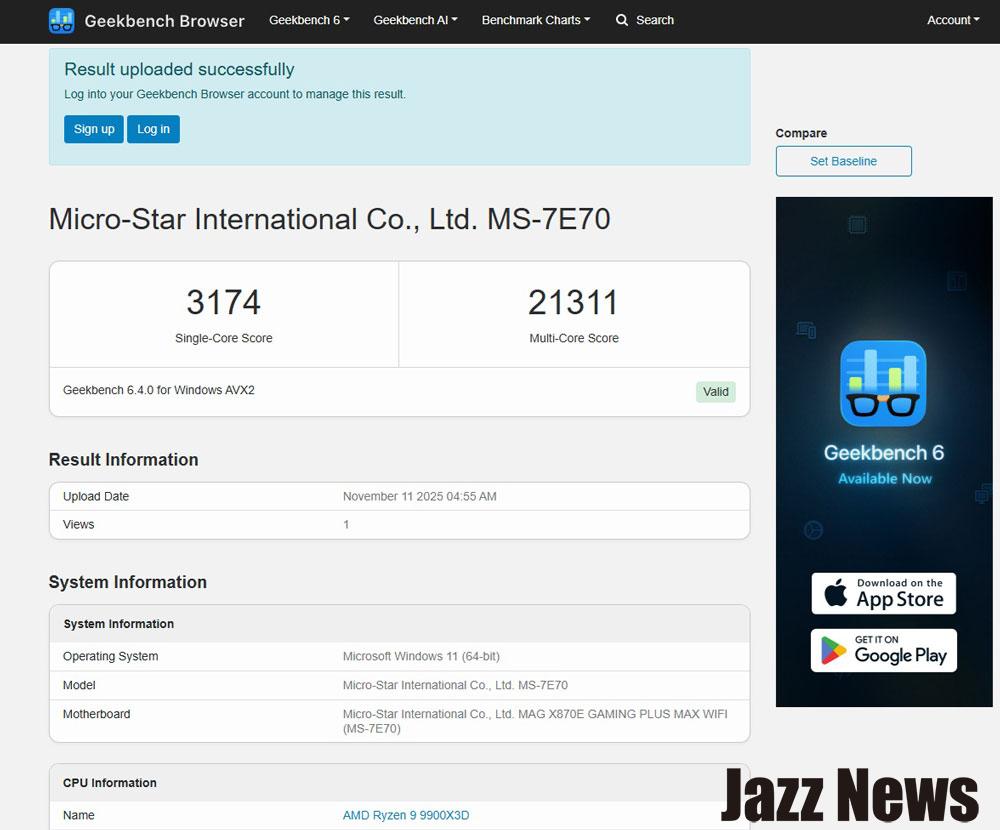This screenshot has height=830, width=1000.
Task: Open the Get it on Google Play badge
Action: (x=883, y=650)
